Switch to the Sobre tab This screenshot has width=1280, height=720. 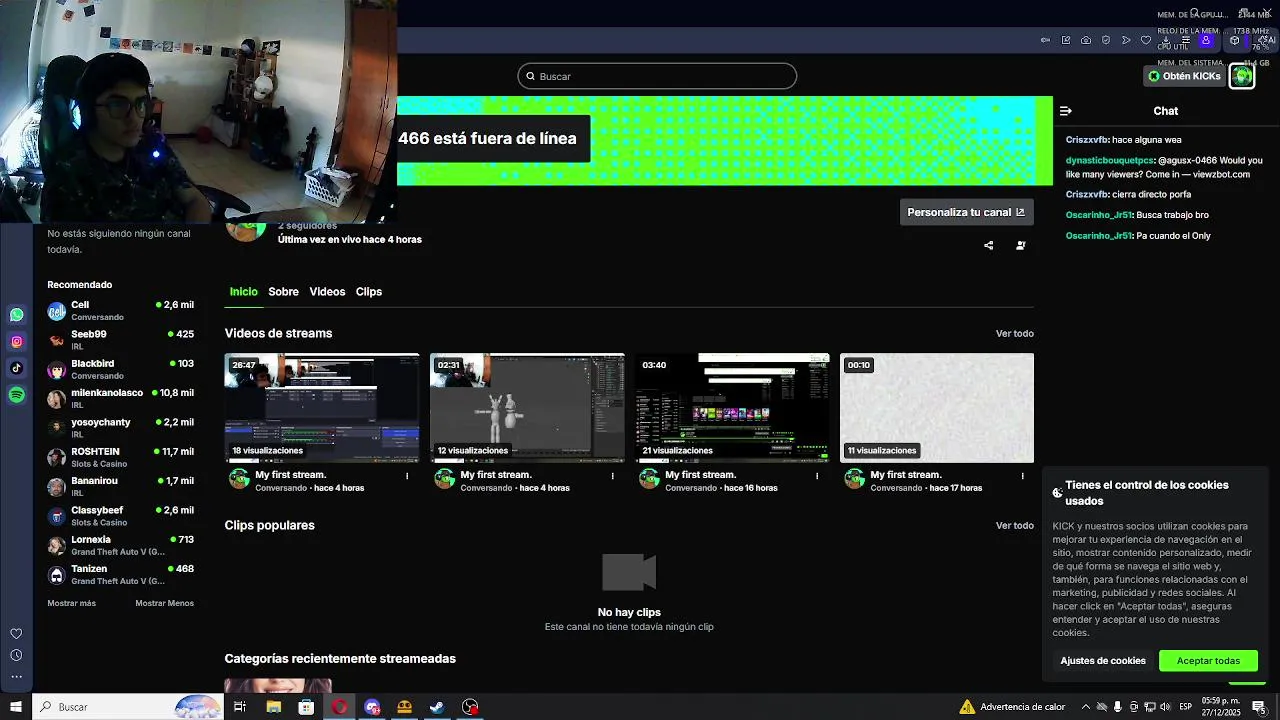(x=283, y=292)
